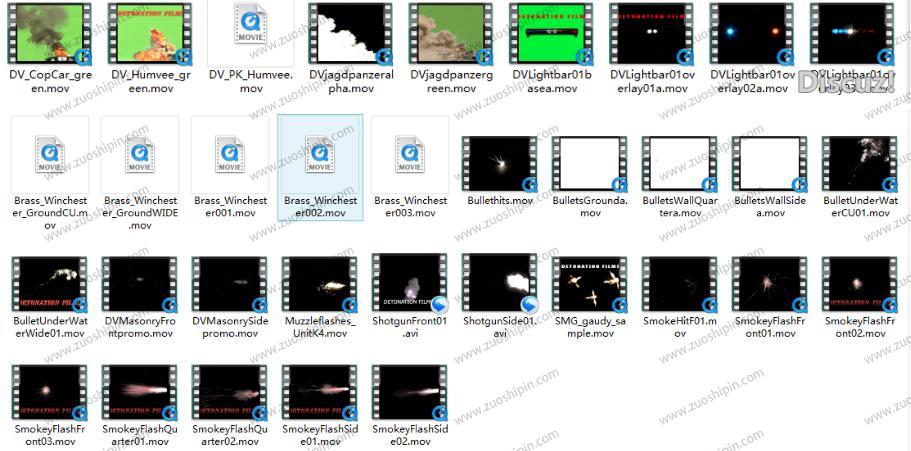Click the Brass_Winchester_GroundWIDE.mov file icon
Screen dimensions: 911x451
pos(140,154)
